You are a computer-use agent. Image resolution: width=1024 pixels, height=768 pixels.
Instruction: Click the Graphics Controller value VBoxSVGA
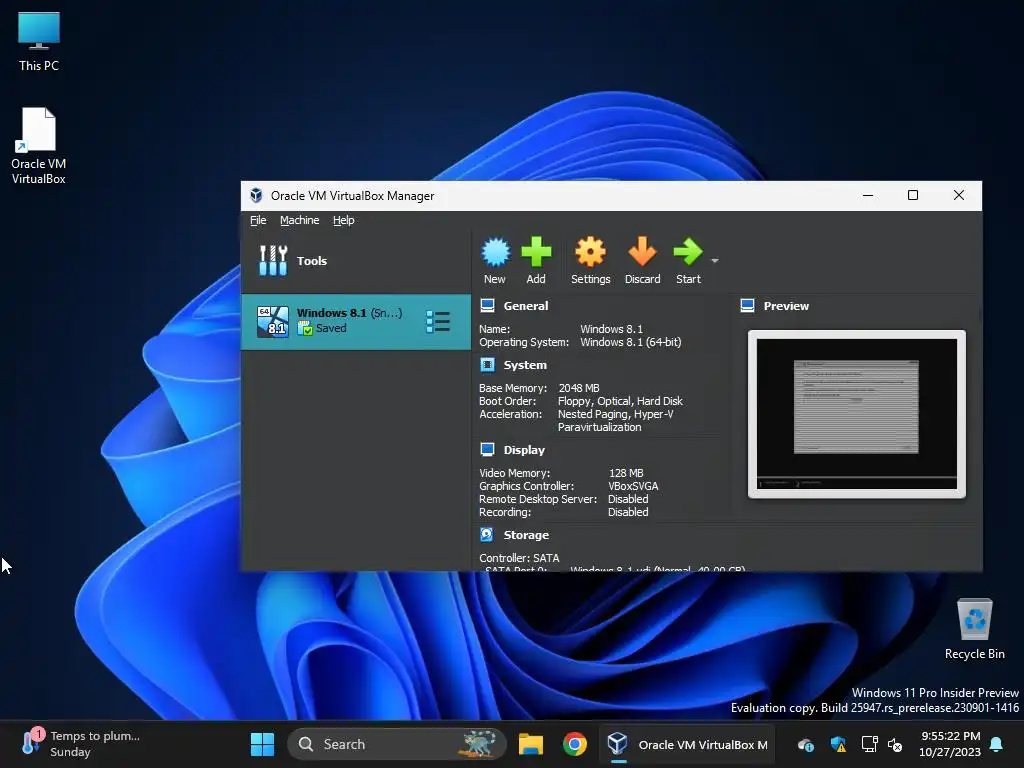[x=633, y=486]
